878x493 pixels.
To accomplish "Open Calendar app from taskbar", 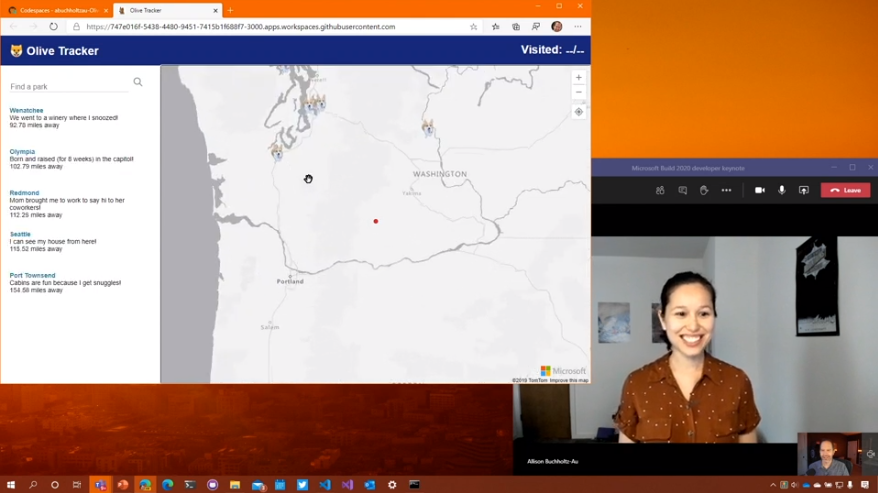I will point(280,485).
